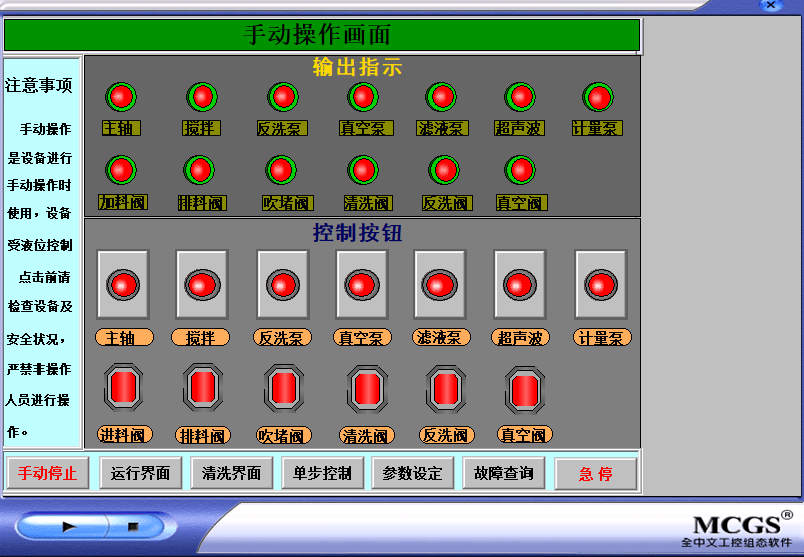Activate the 超声波 control push button

pyautogui.click(x=519, y=284)
